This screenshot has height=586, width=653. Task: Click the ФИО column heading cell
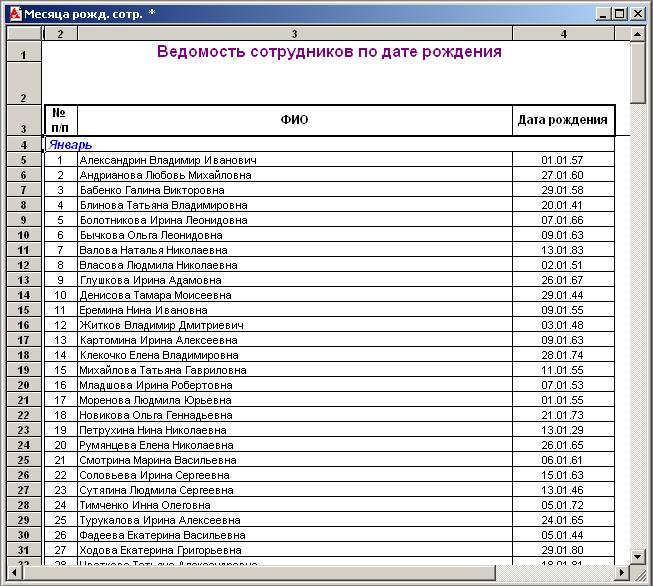[x=294, y=120]
